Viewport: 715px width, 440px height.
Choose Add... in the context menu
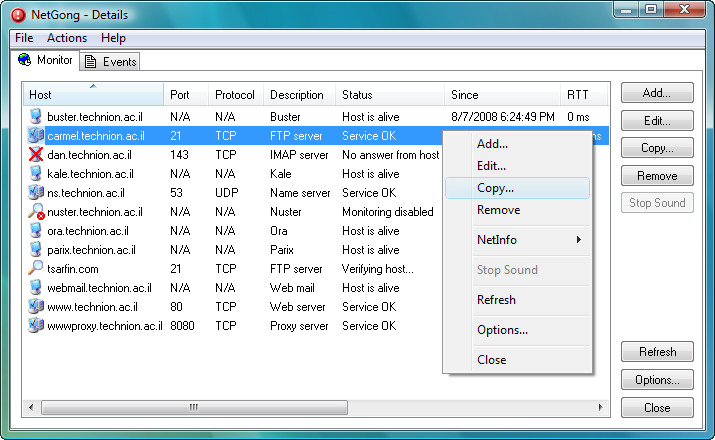coord(518,144)
